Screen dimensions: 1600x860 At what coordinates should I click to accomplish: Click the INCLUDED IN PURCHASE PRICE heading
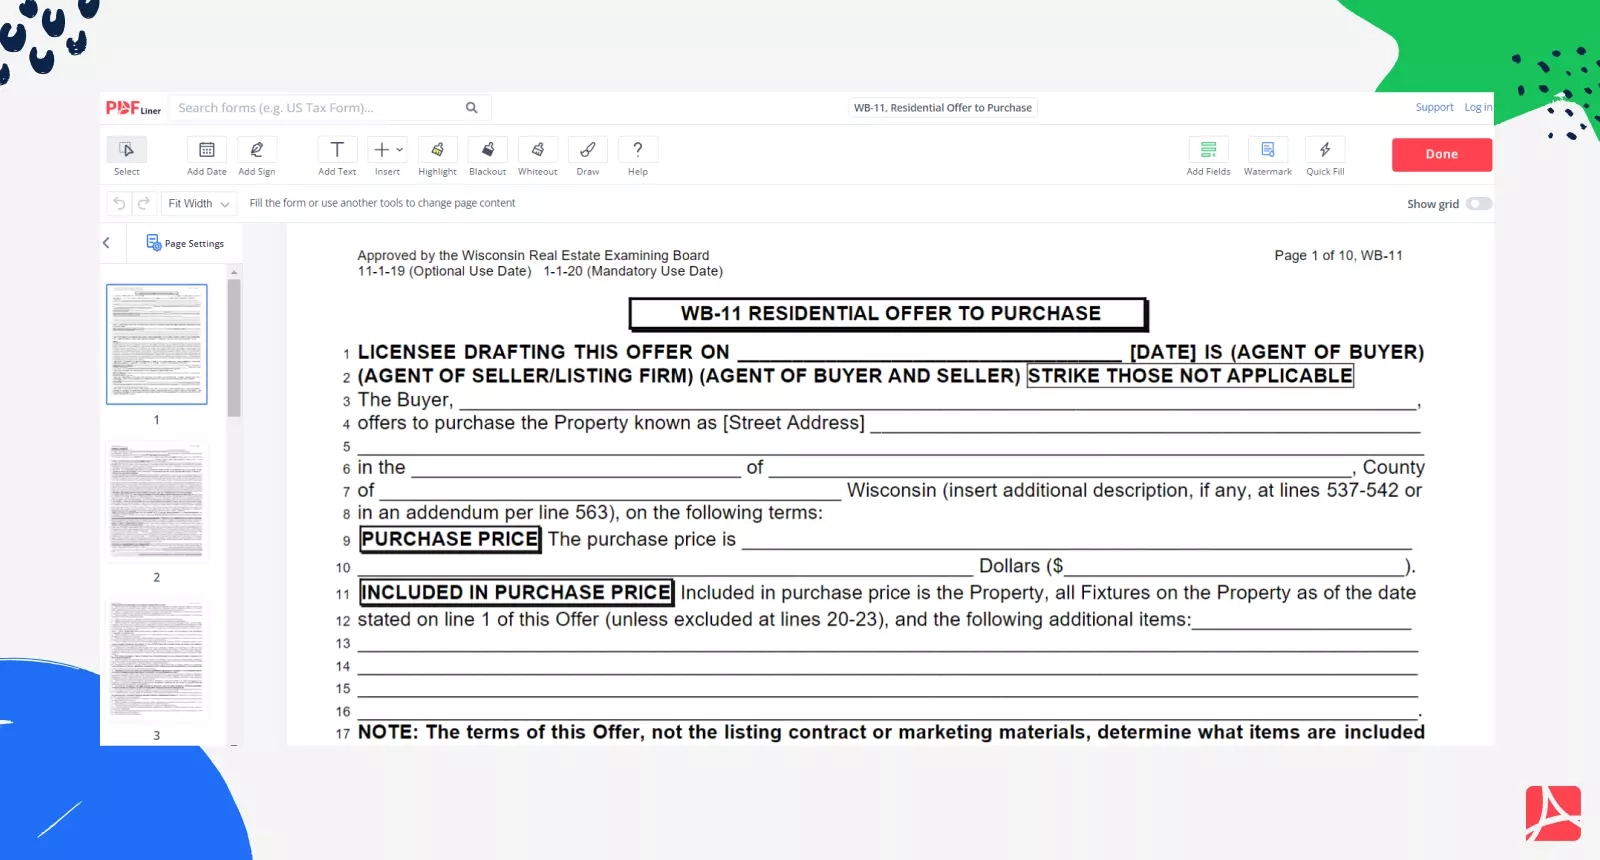pyautogui.click(x=516, y=593)
